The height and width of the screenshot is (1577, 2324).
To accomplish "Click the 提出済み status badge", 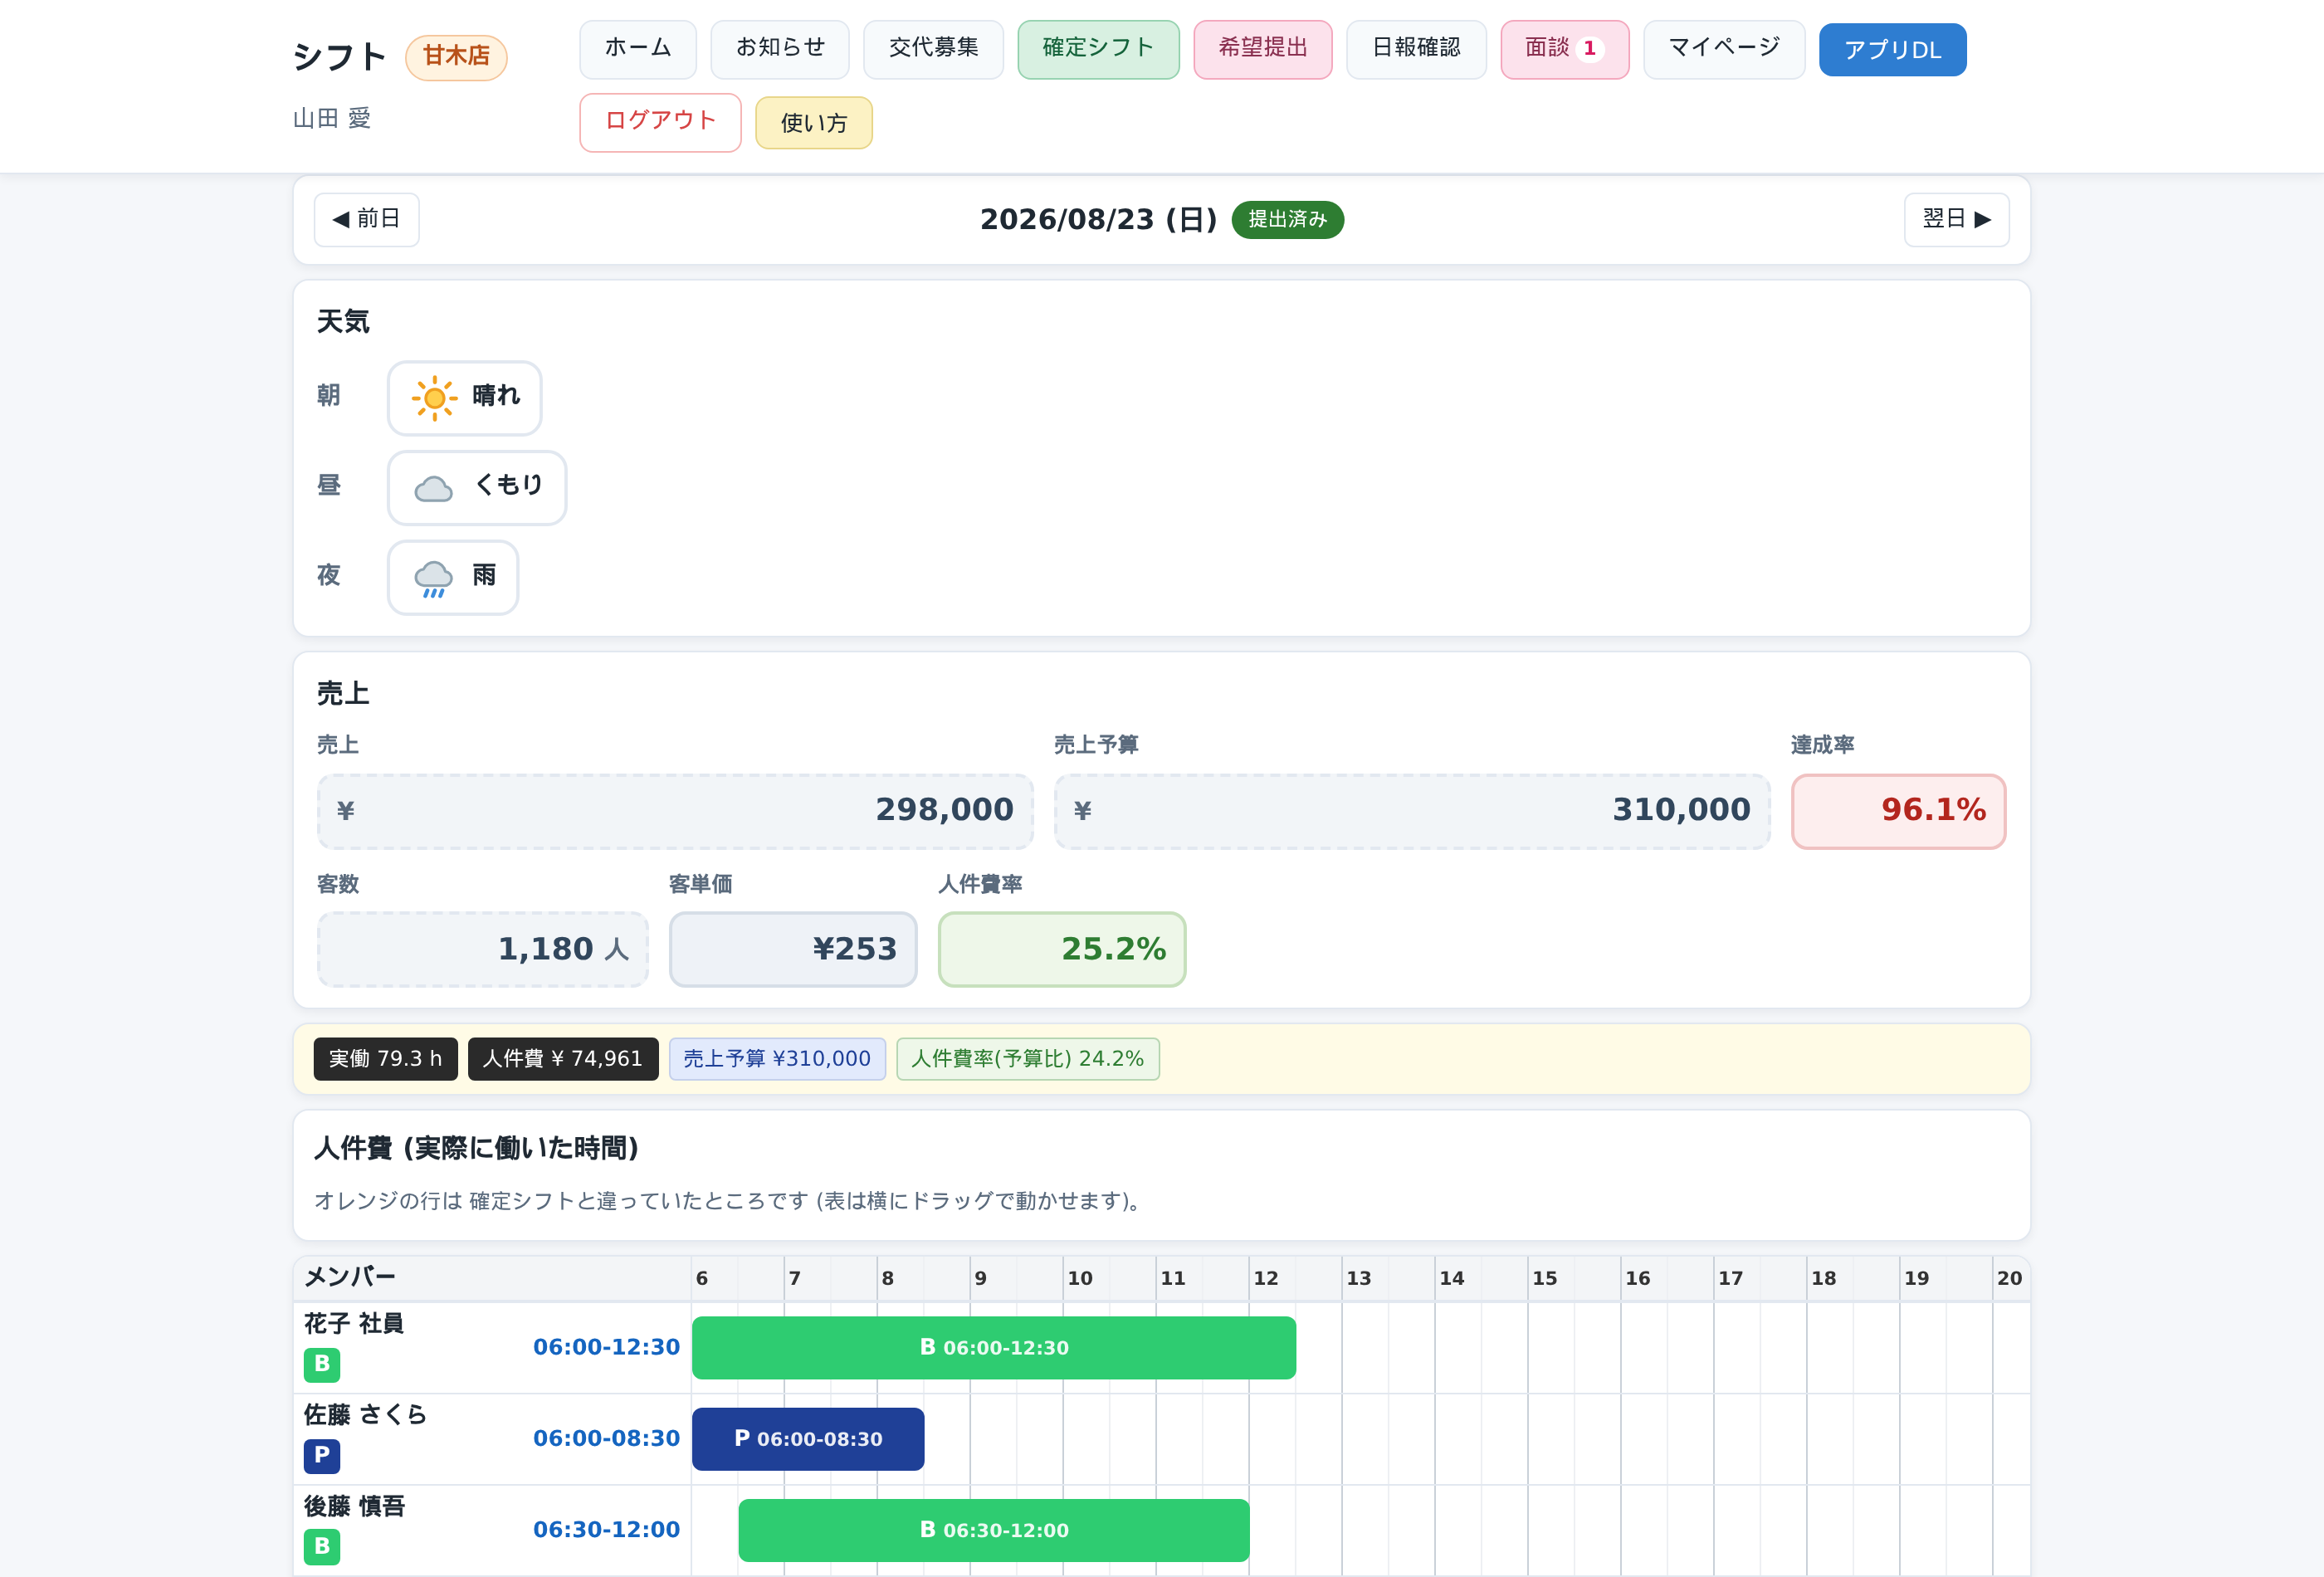I will (1287, 220).
